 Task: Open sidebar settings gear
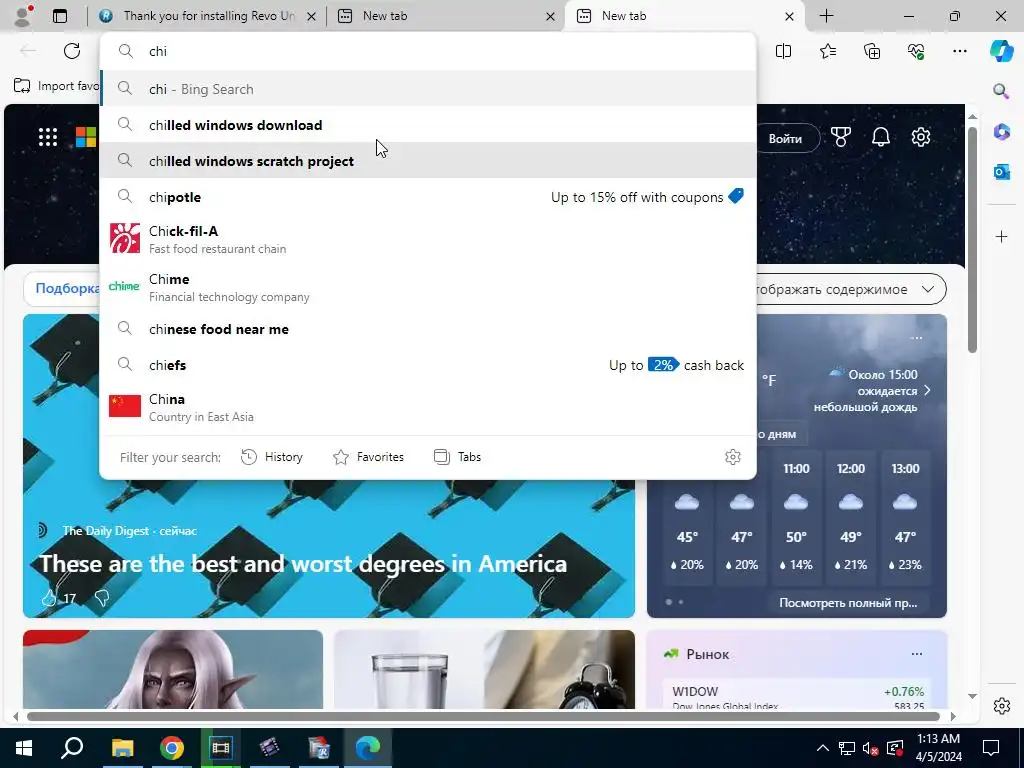click(1001, 706)
